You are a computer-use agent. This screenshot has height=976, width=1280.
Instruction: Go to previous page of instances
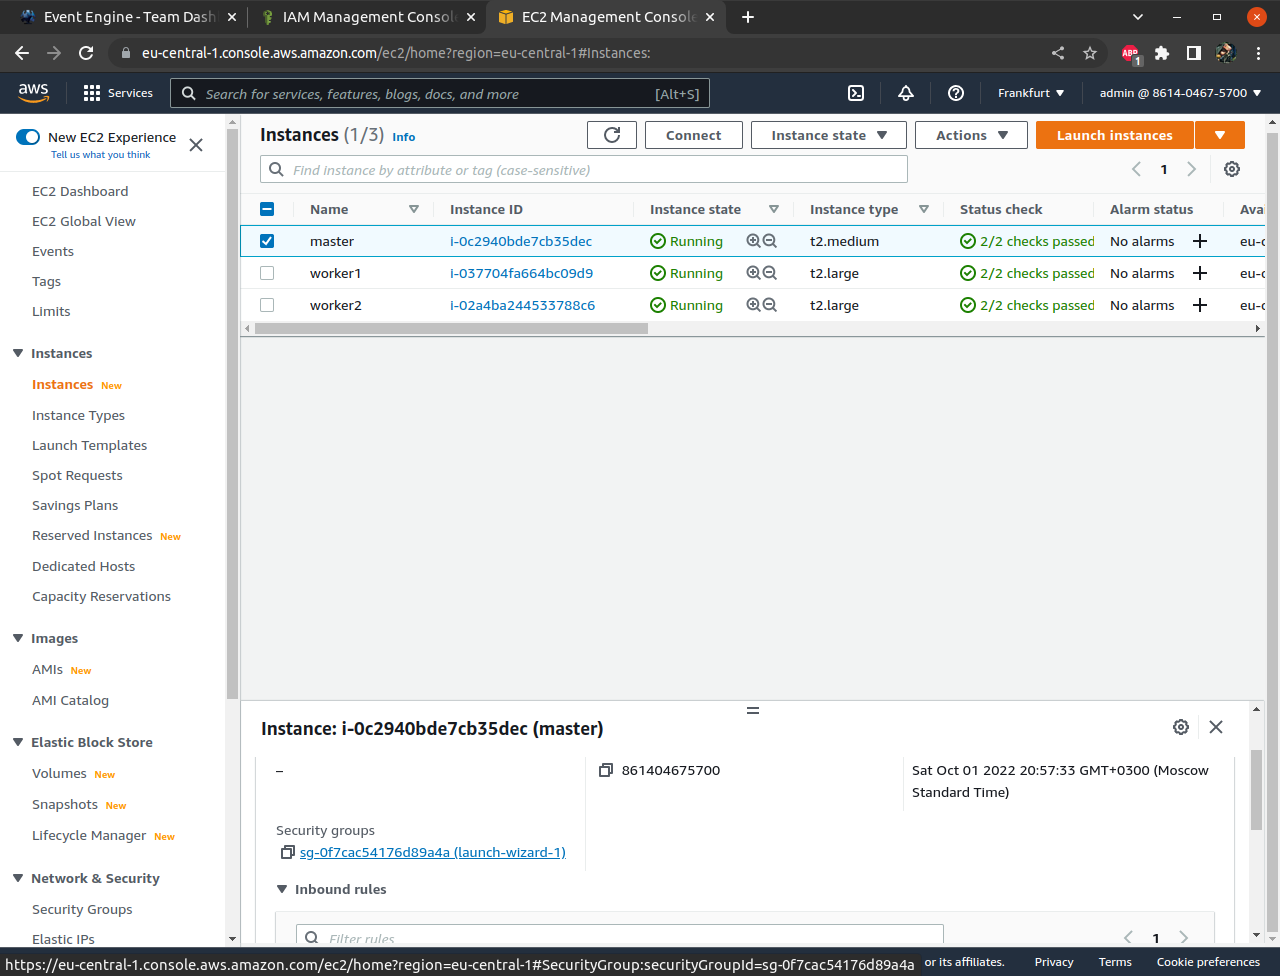click(1136, 169)
